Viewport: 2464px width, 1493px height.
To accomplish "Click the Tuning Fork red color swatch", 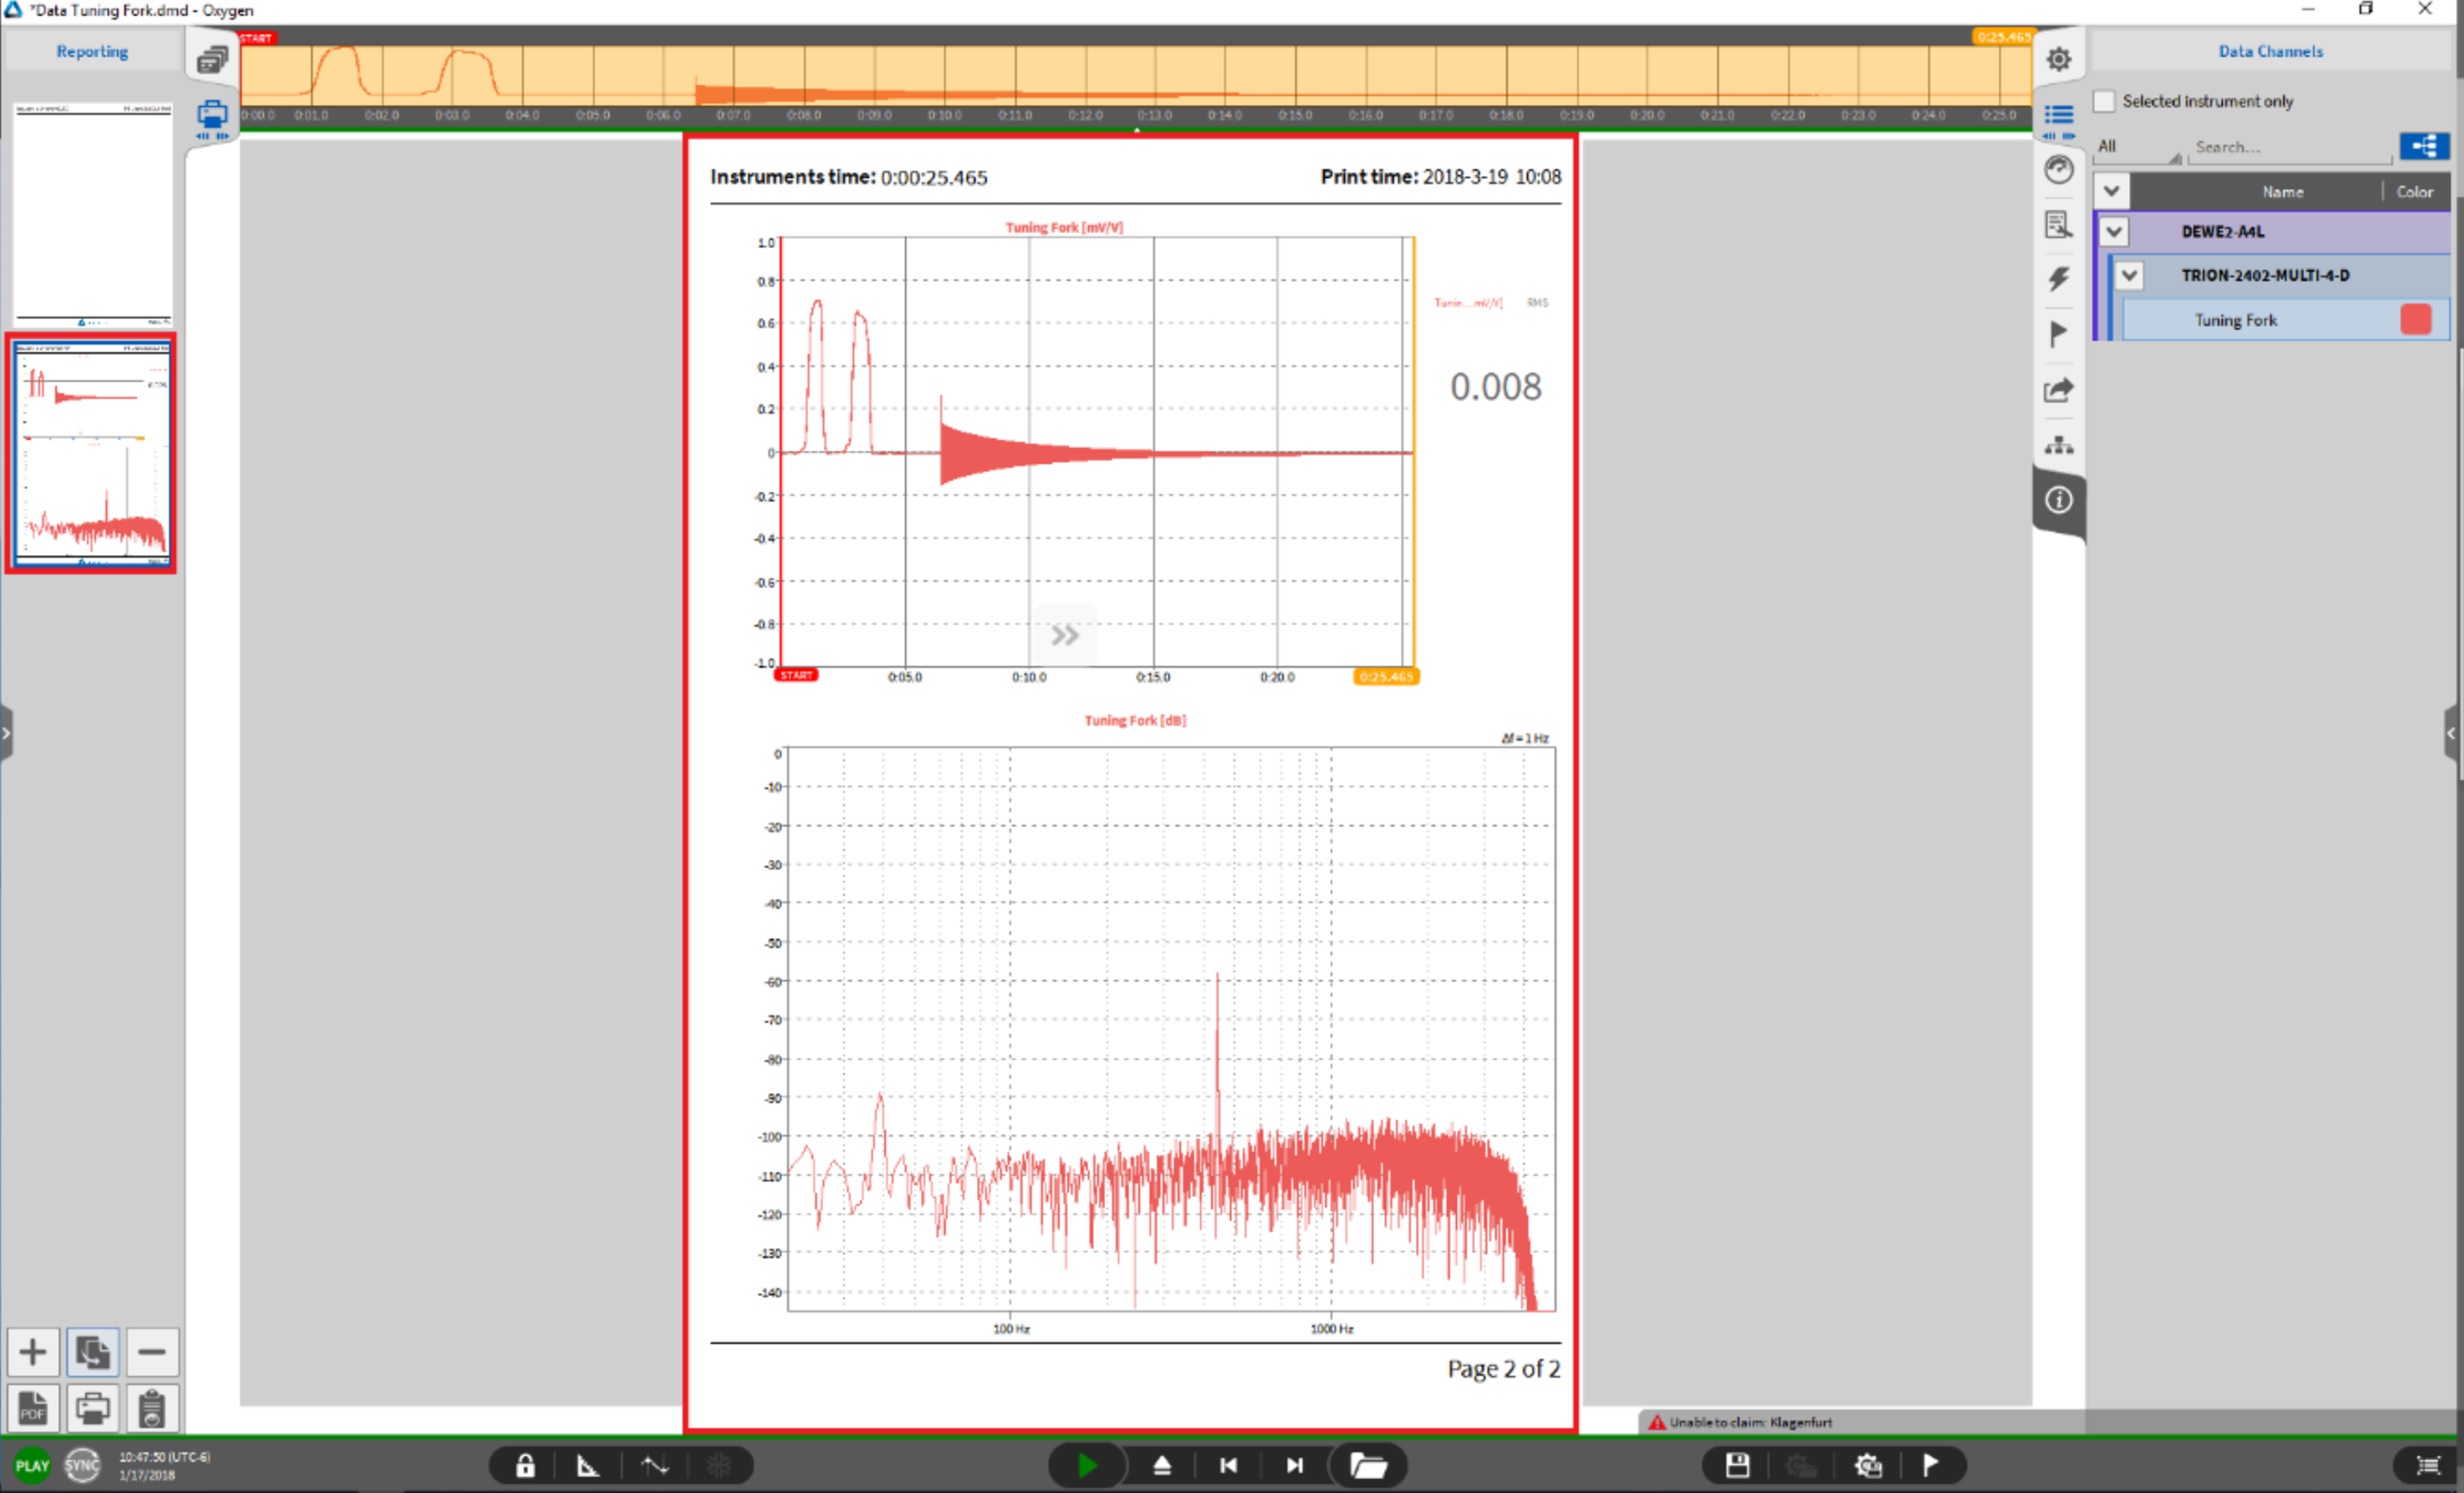I will 2415,320.
